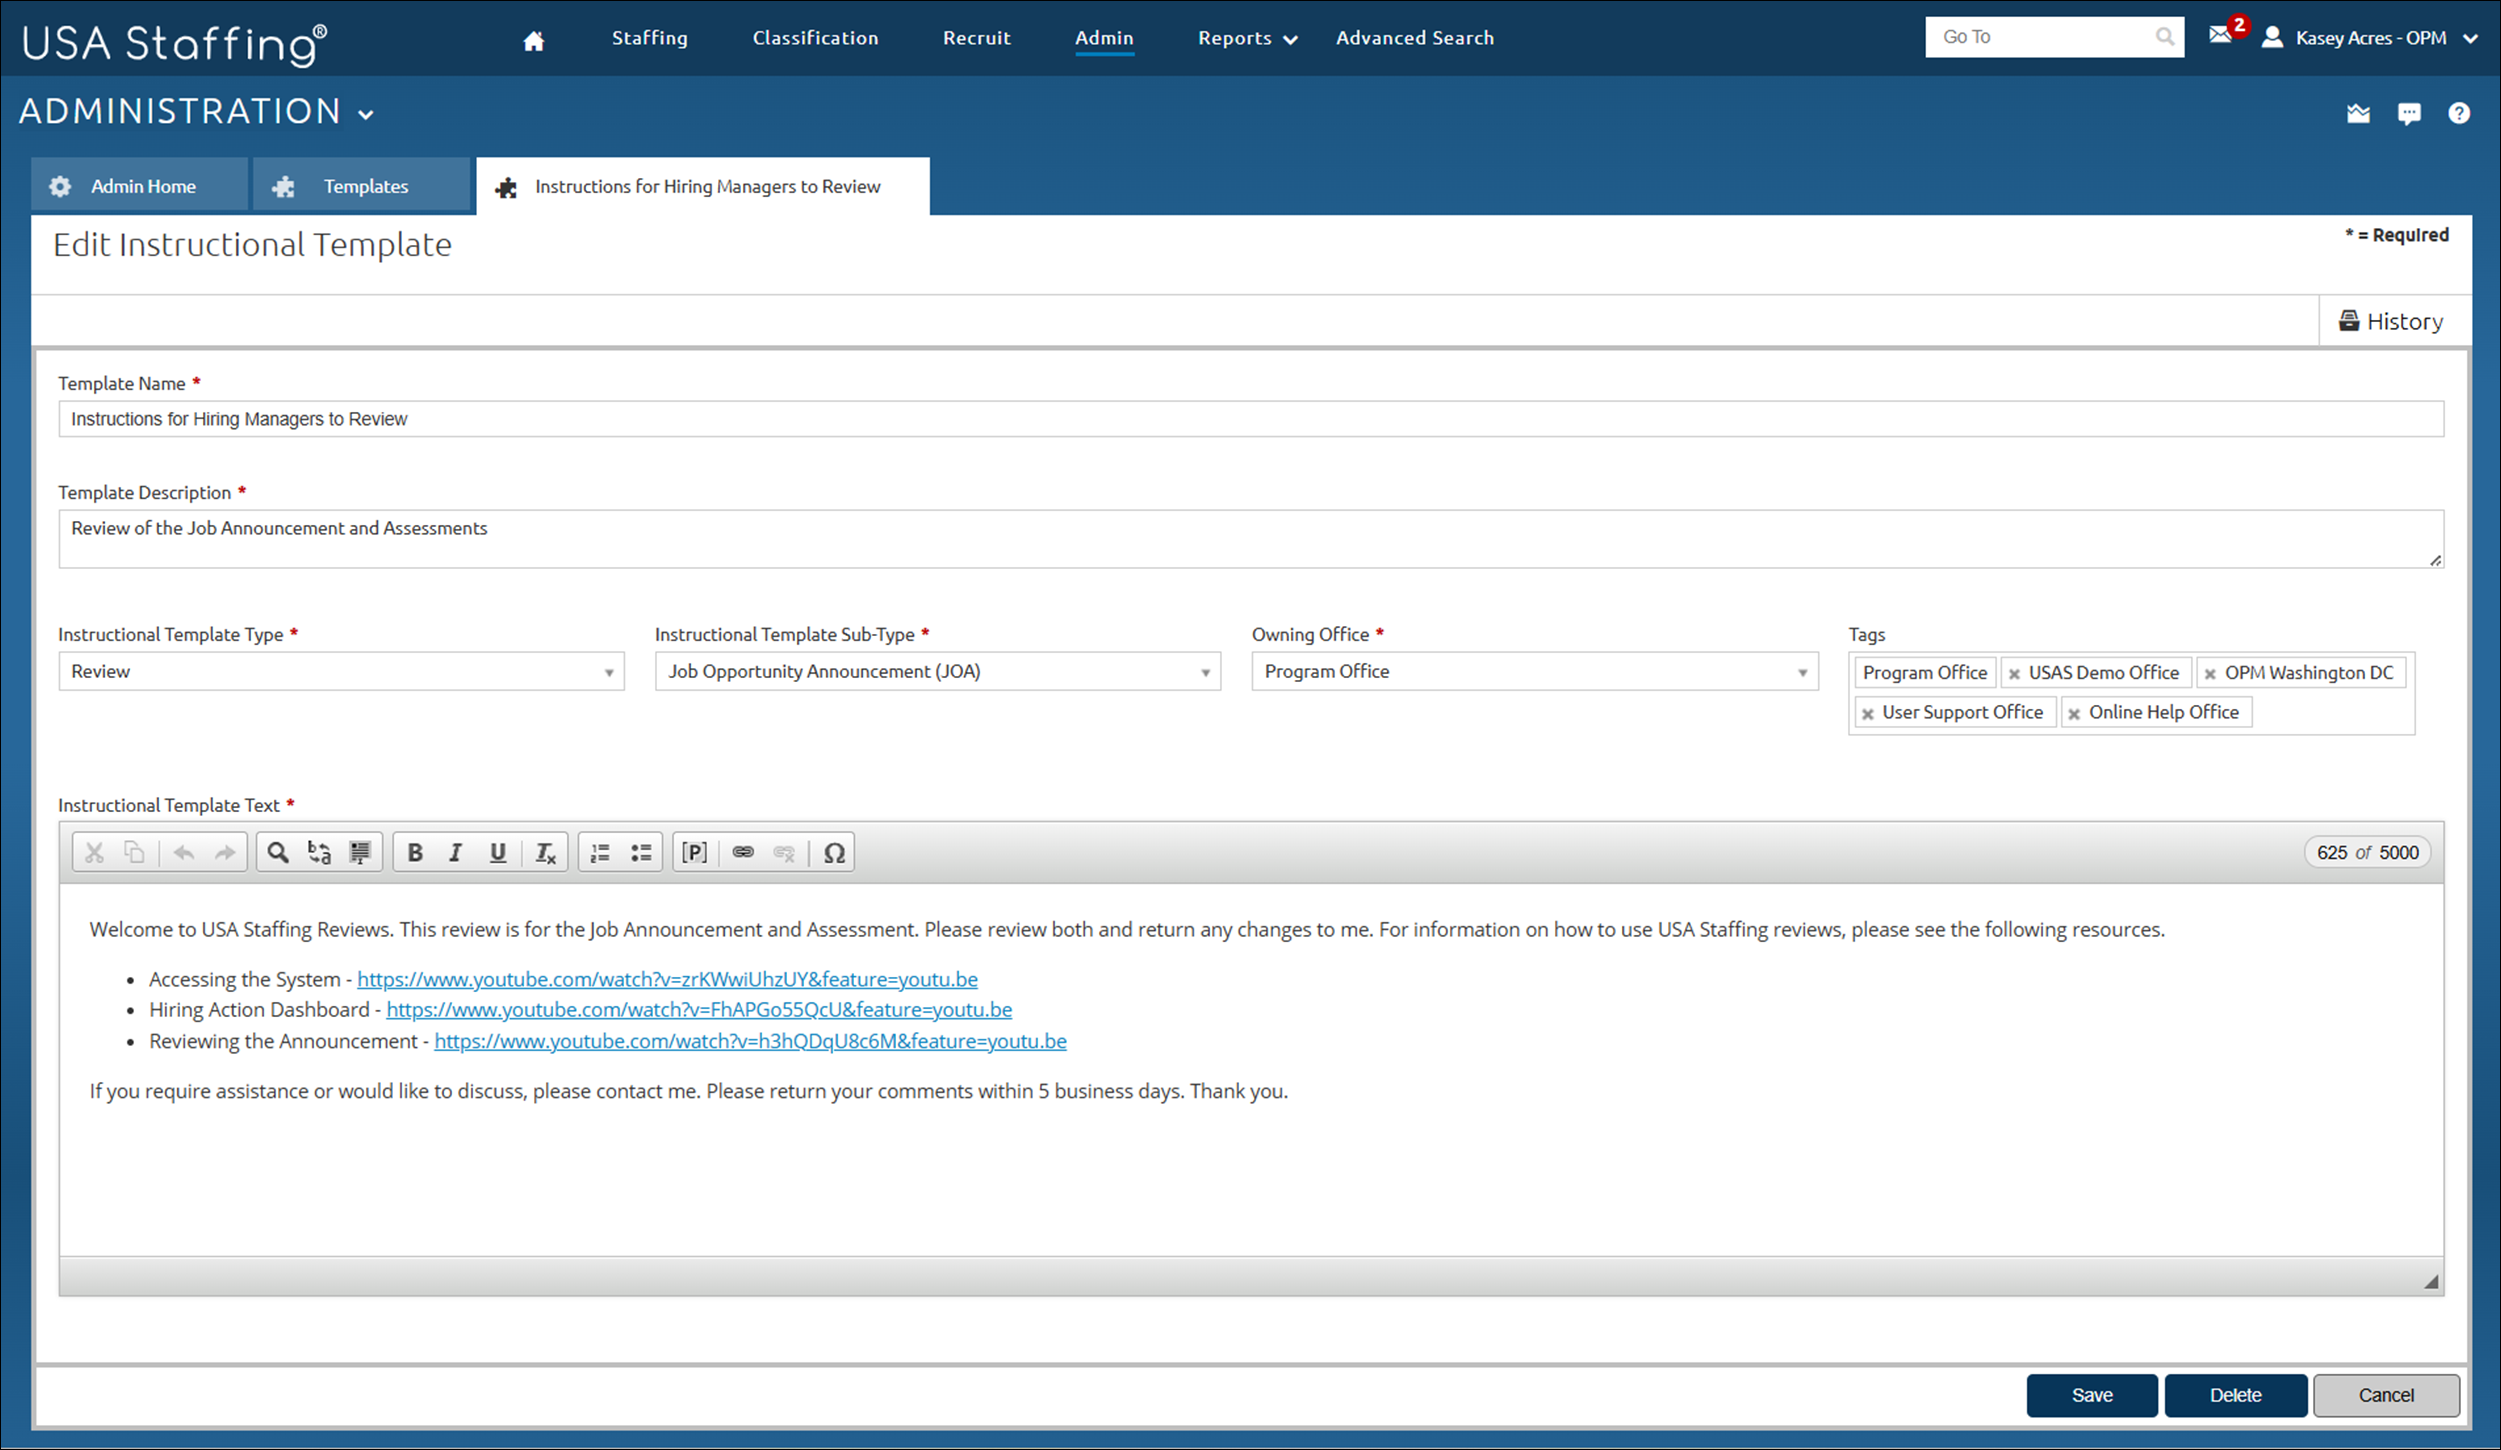The width and height of the screenshot is (2501, 1450).
Task: Remove the User Support Office tag
Action: [1866, 712]
